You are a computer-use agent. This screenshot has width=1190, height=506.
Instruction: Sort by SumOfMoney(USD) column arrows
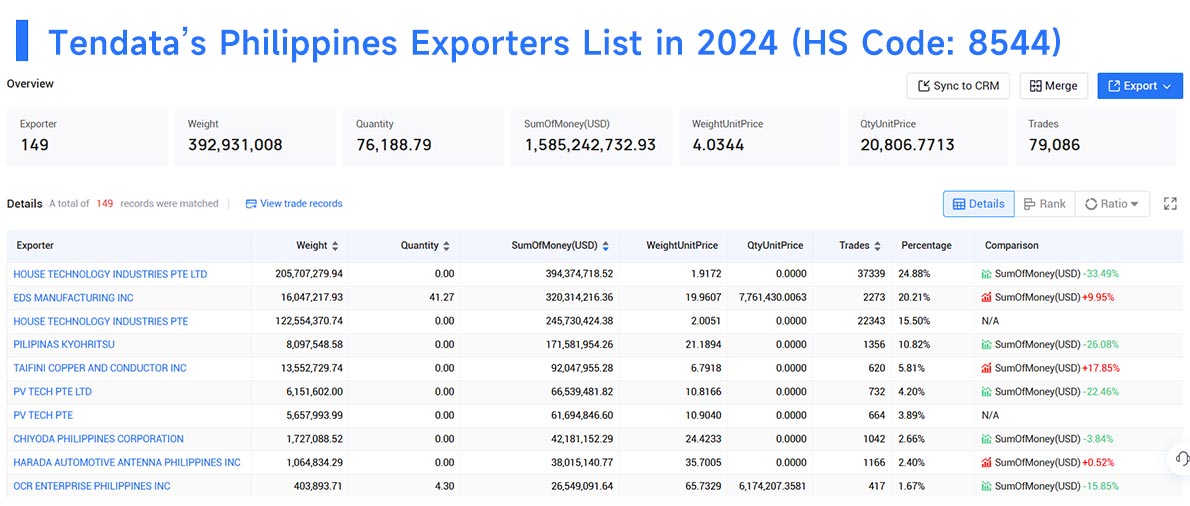click(x=606, y=246)
